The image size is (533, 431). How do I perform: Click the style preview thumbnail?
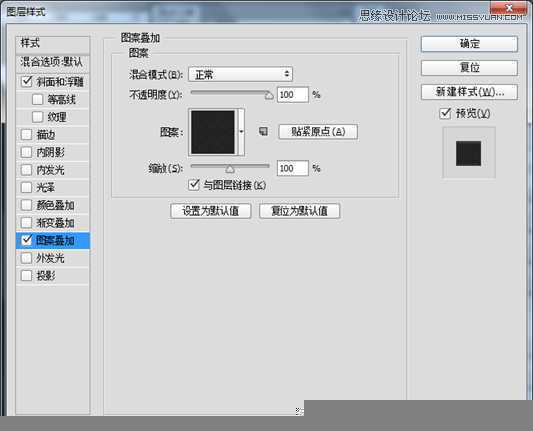point(468,153)
